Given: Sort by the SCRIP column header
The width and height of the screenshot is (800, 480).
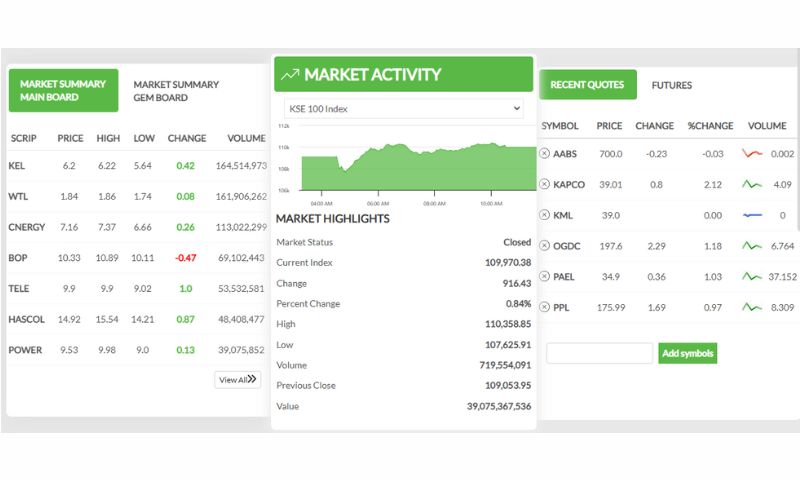Looking at the screenshot, I should (x=23, y=138).
